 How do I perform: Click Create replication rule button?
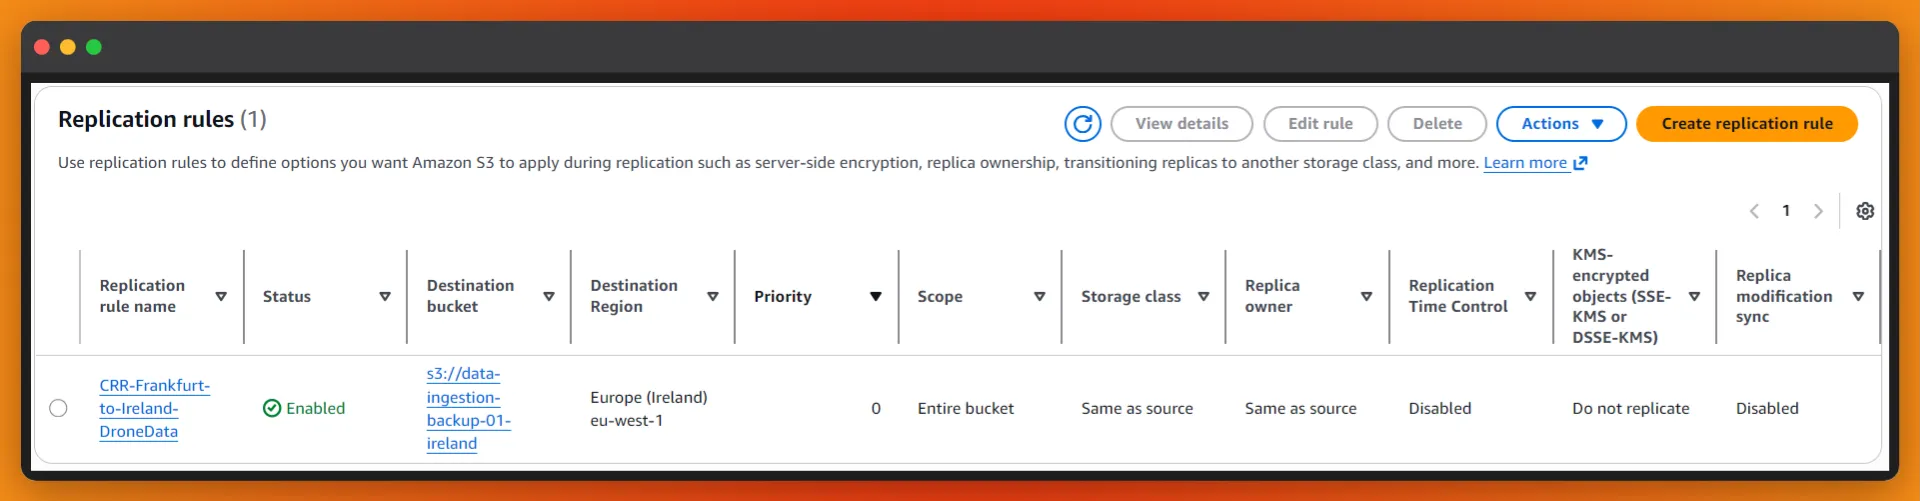pyautogui.click(x=1746, y=124)
